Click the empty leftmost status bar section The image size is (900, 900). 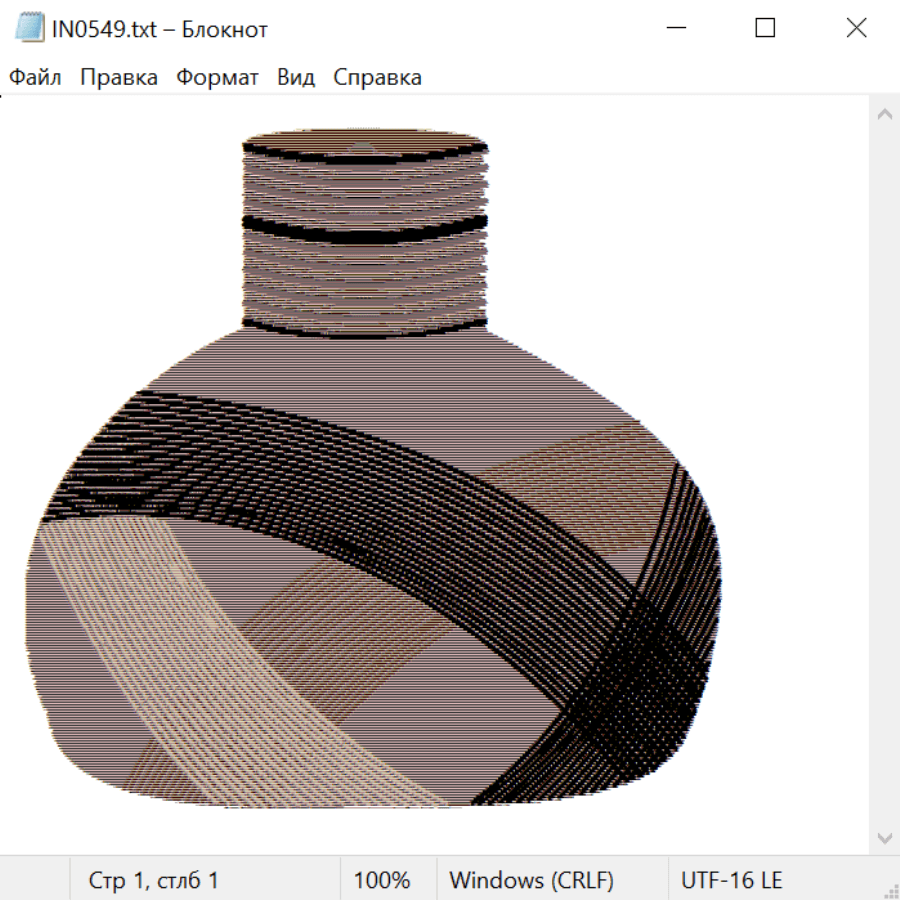[x=35, y=881]
